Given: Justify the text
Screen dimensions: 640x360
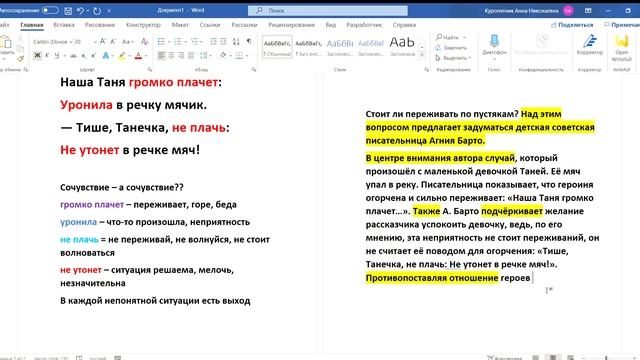Looking at the screenshot, I should pyautogui.click(x=191, y=56).
